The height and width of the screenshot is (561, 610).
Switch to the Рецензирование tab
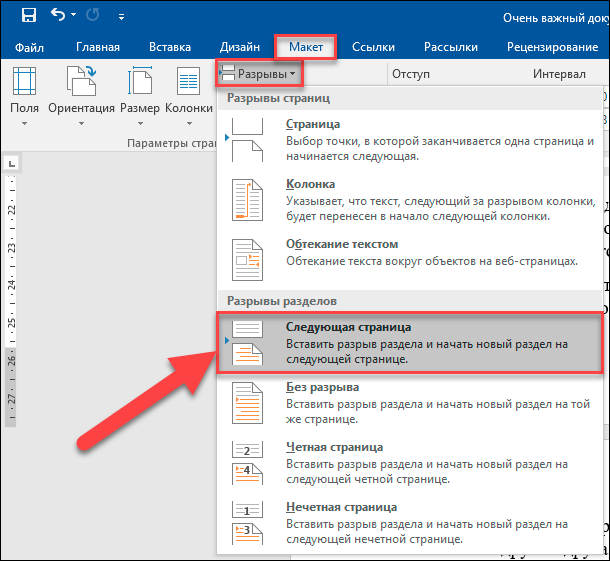click(552, 47)
